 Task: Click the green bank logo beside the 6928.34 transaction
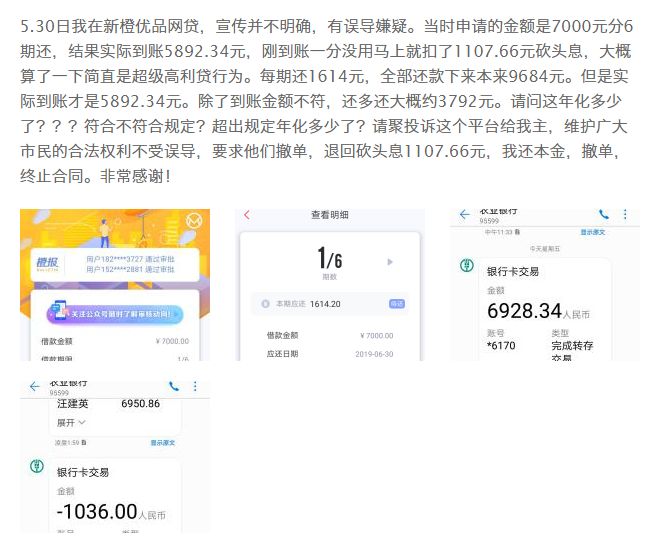point(467,265)
